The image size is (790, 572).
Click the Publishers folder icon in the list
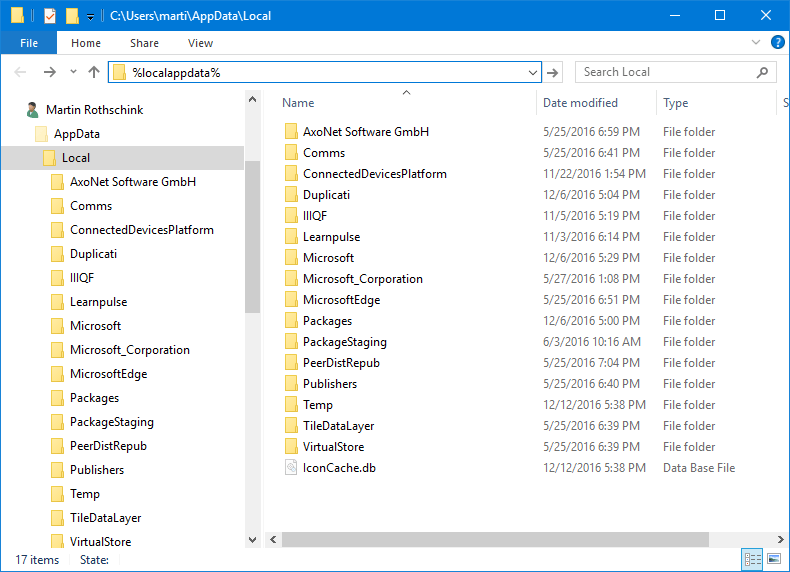(x=291, y=384)
